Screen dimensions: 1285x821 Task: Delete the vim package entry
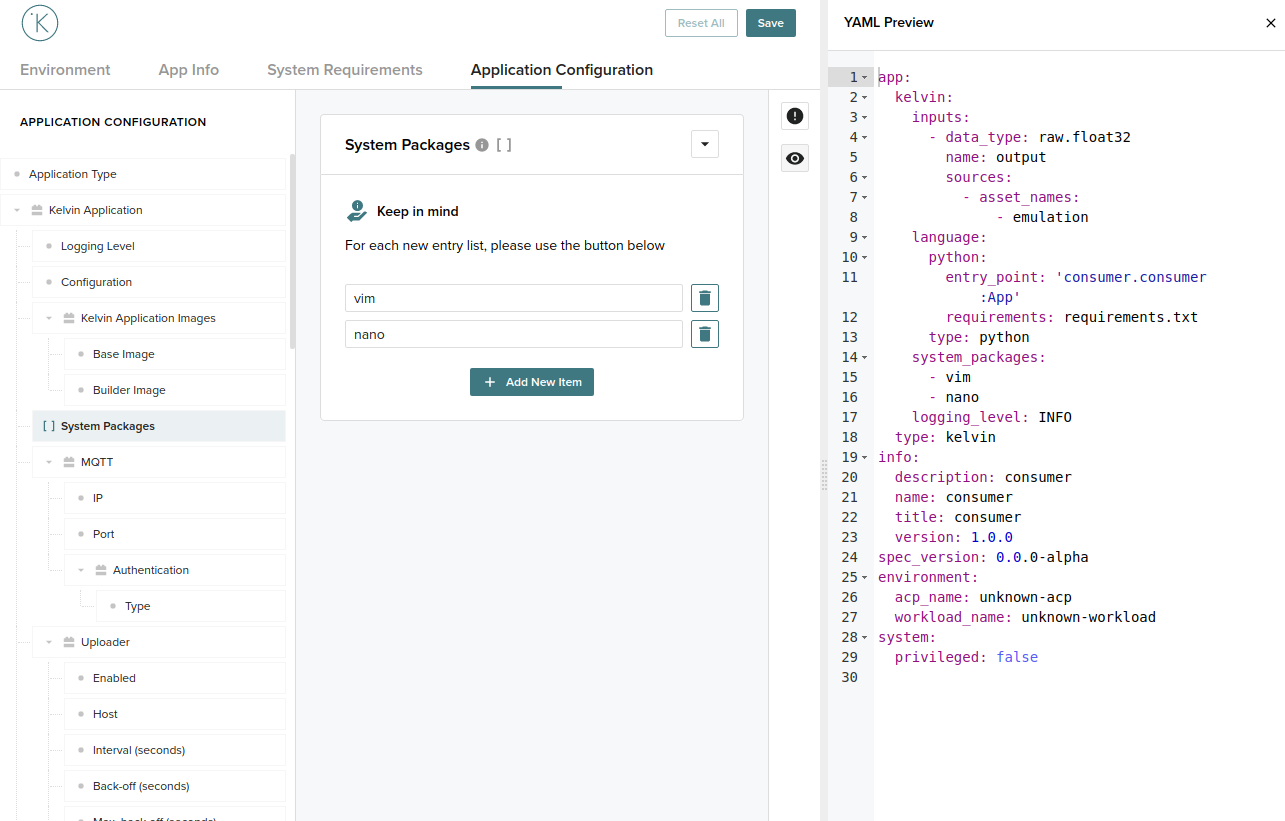pos(705,298)
